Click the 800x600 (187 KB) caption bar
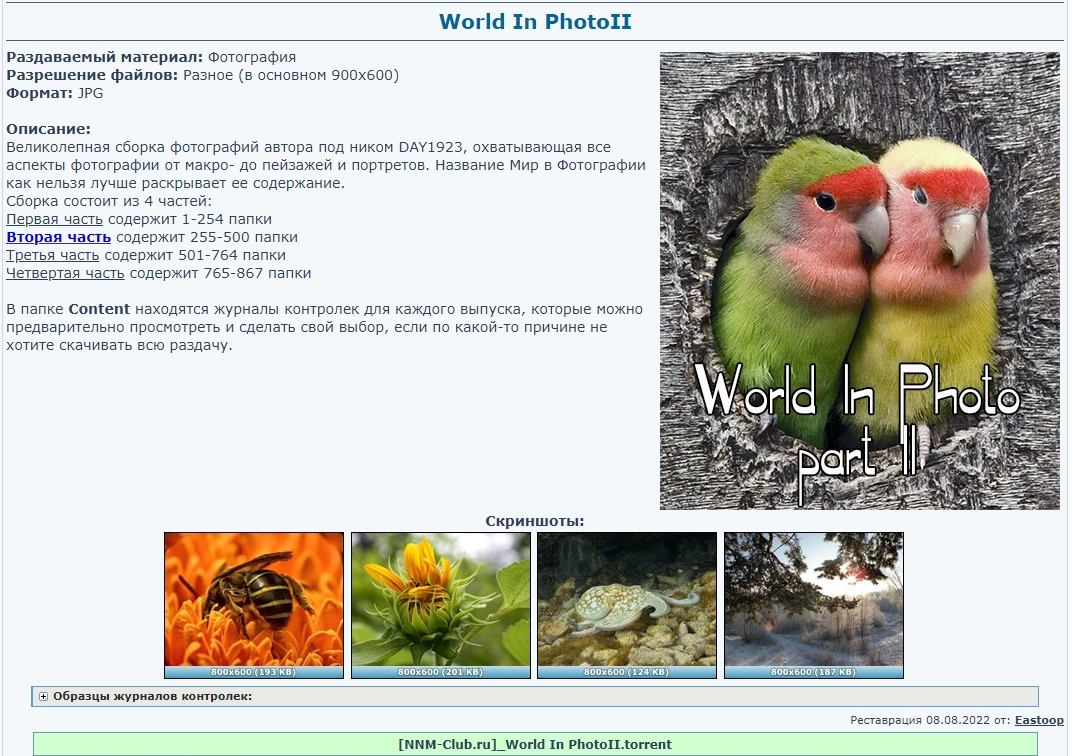The image size is (1073, 756). tap(813, 673)
